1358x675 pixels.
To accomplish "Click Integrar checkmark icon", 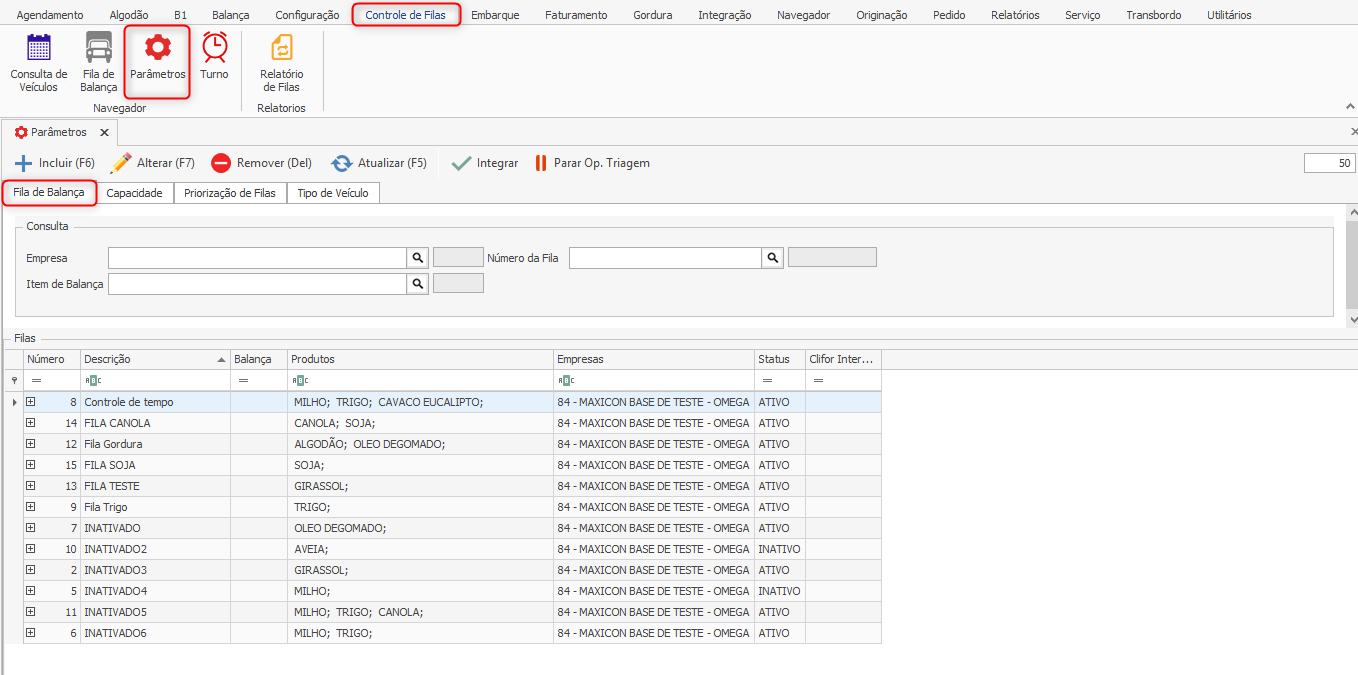I will click(461, 163).
